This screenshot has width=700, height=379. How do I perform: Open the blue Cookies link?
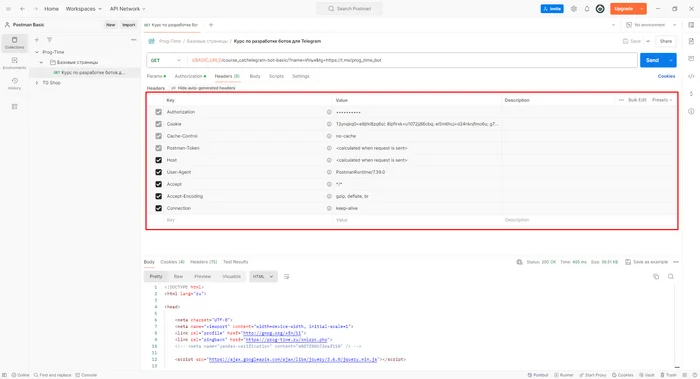[x=666, y=76]
